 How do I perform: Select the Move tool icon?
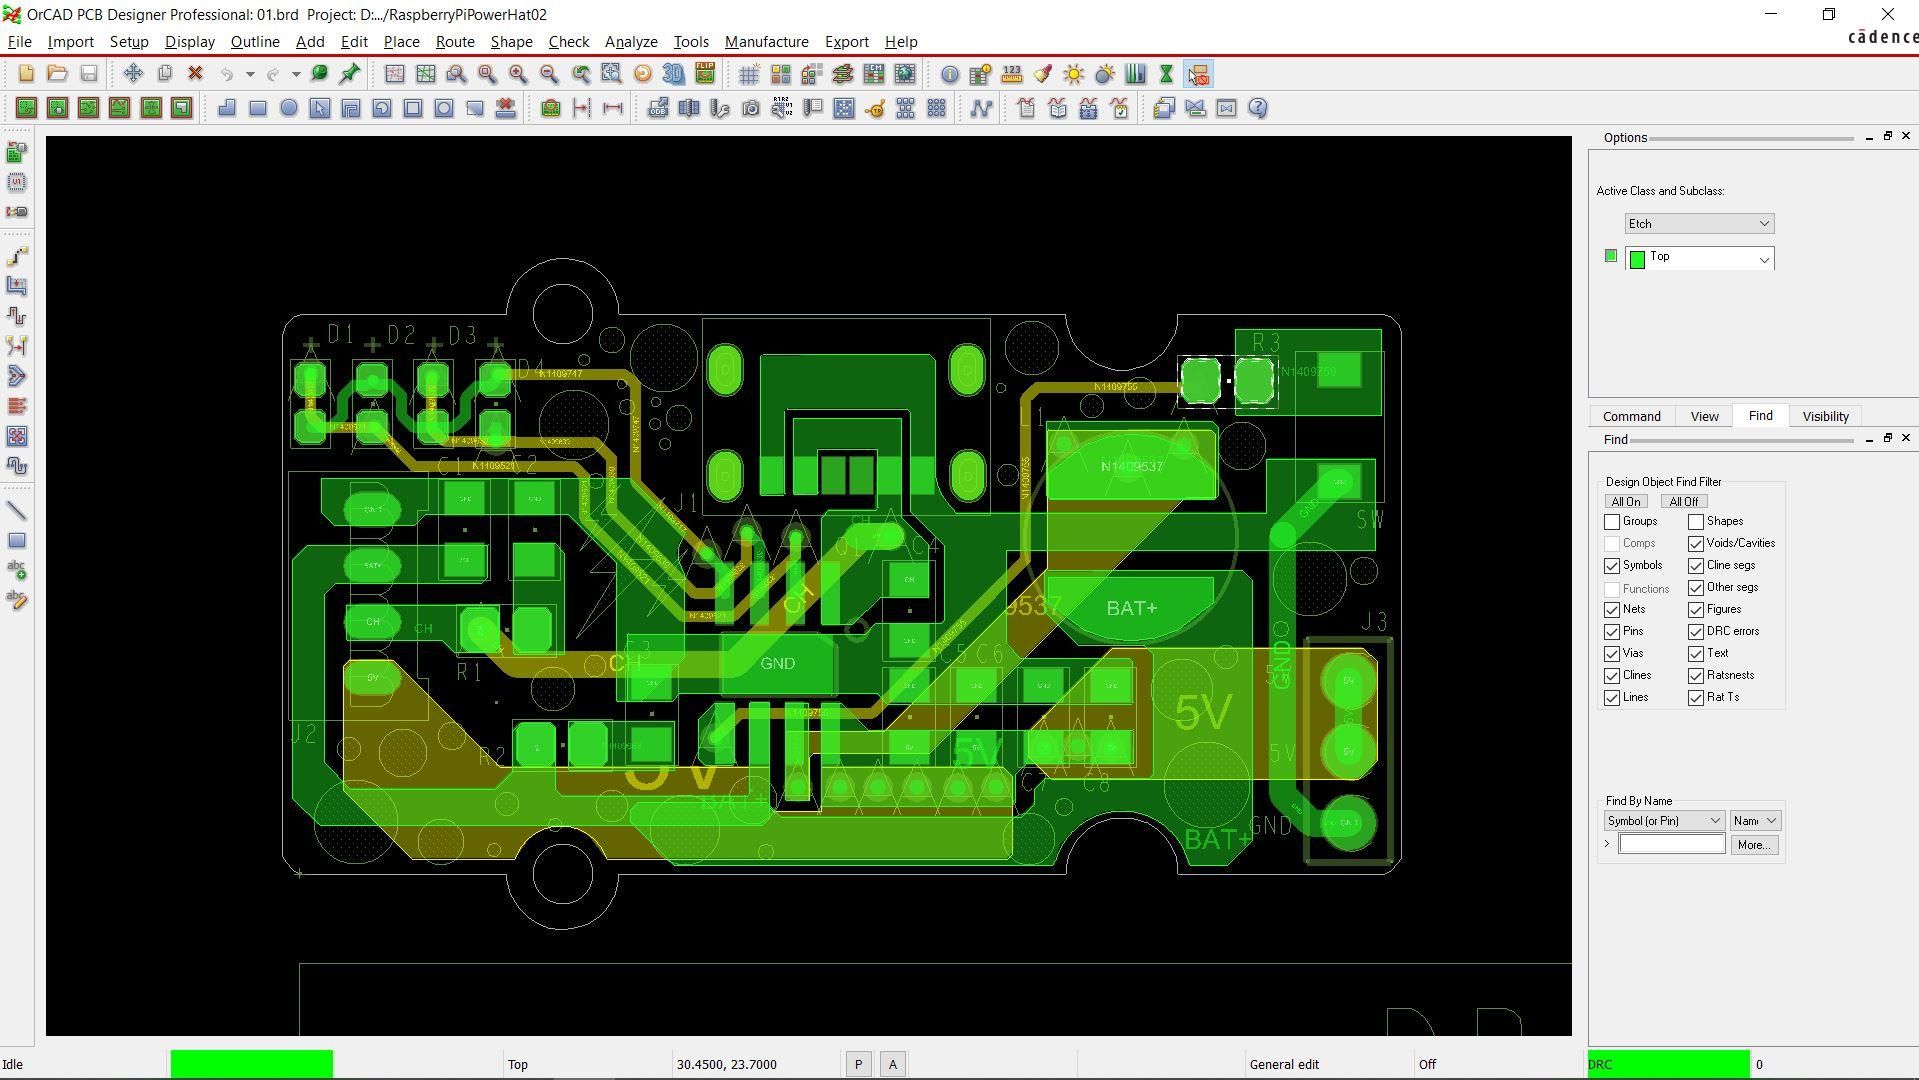pyautogui.click(x=133, y=74)
